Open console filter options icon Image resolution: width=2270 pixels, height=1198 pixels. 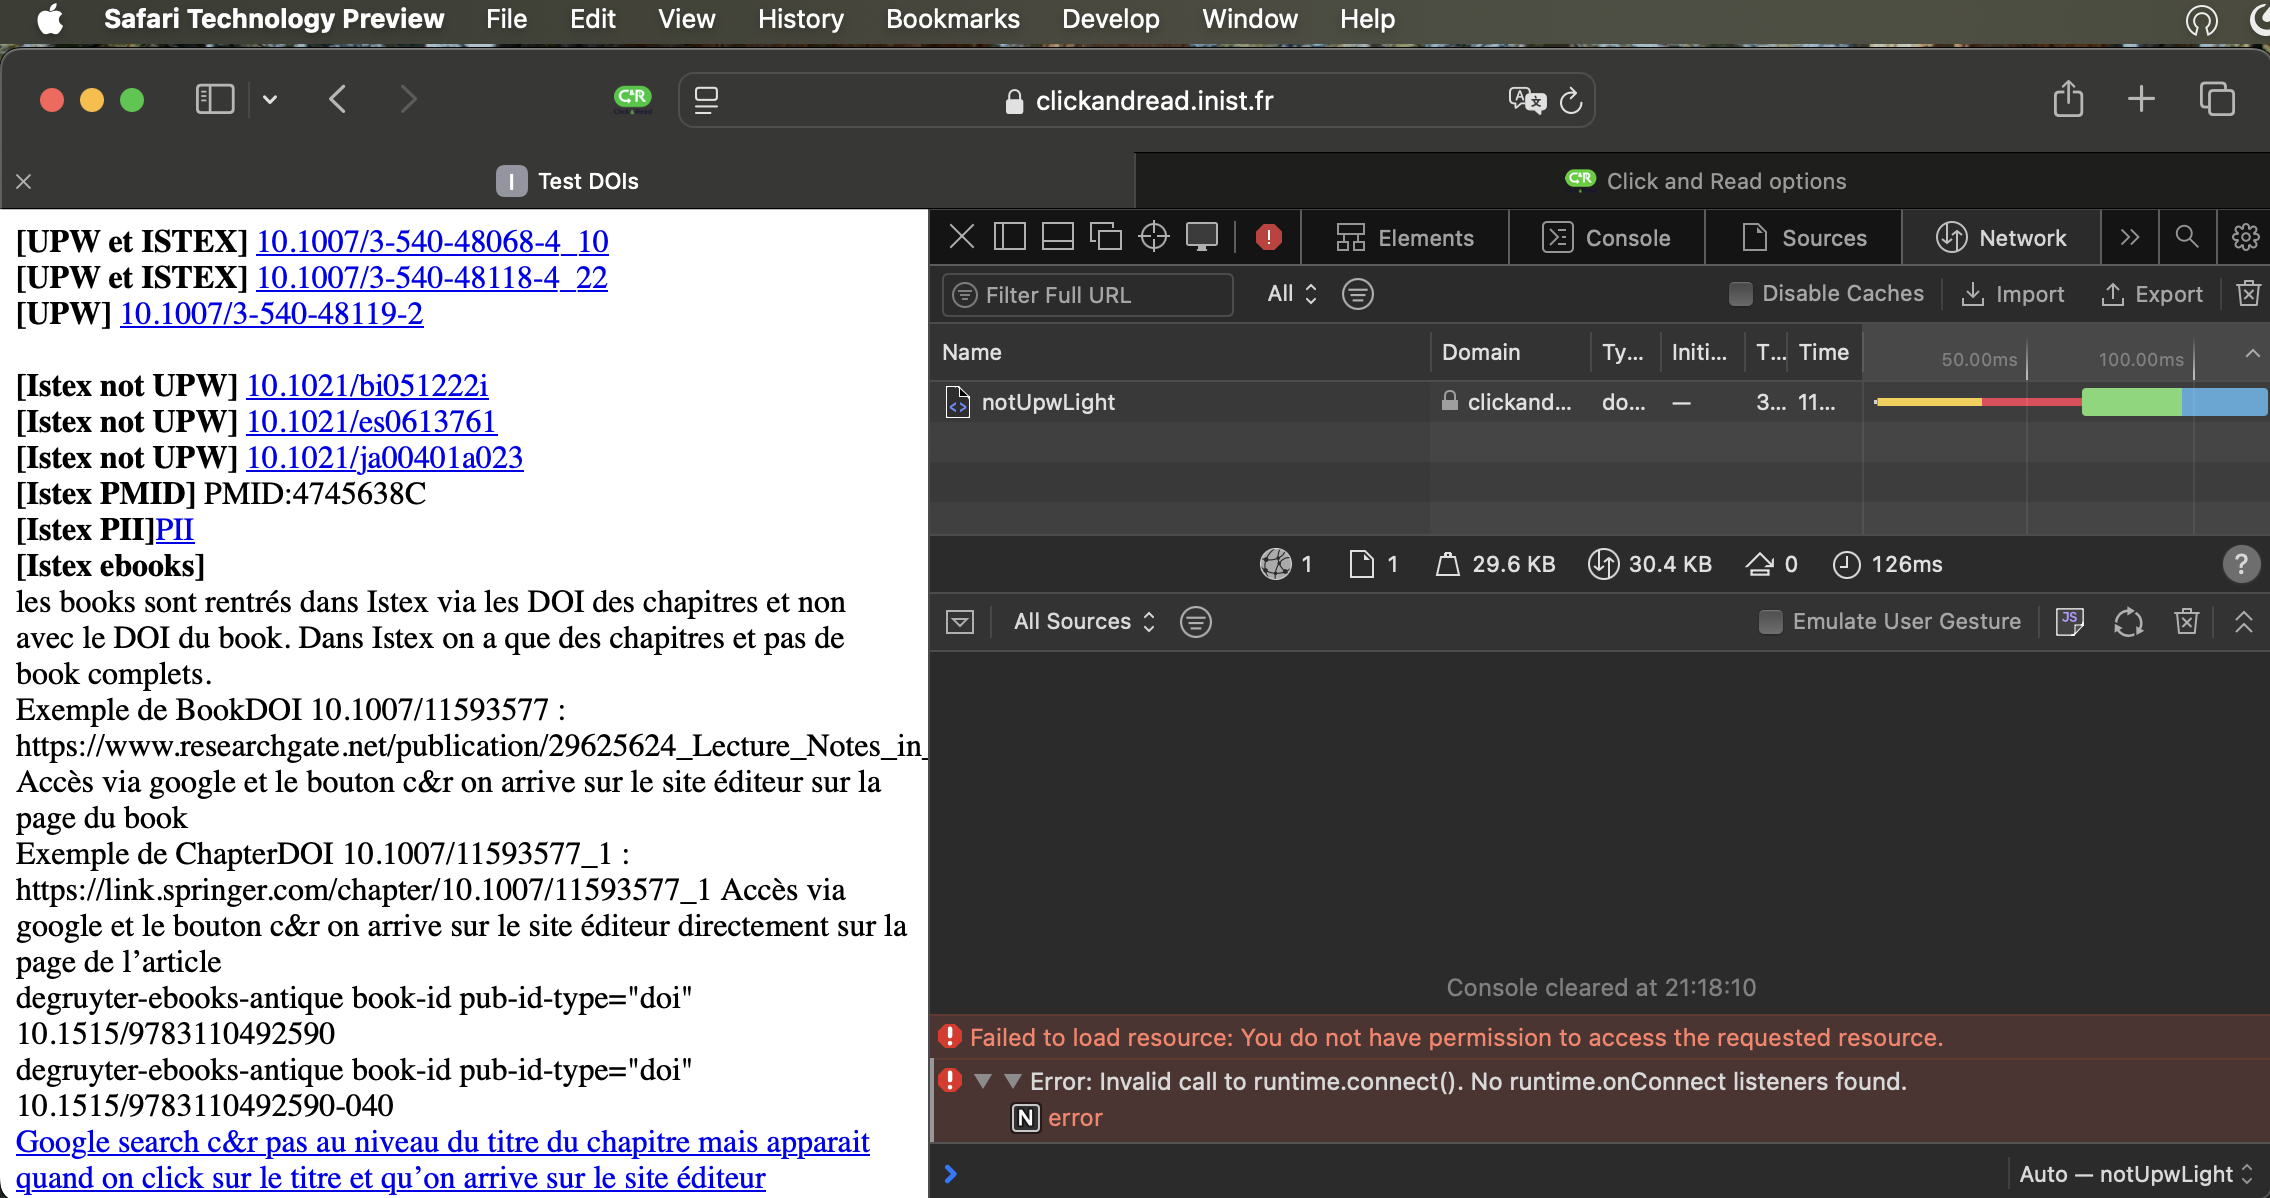[x=1195, y=622]
